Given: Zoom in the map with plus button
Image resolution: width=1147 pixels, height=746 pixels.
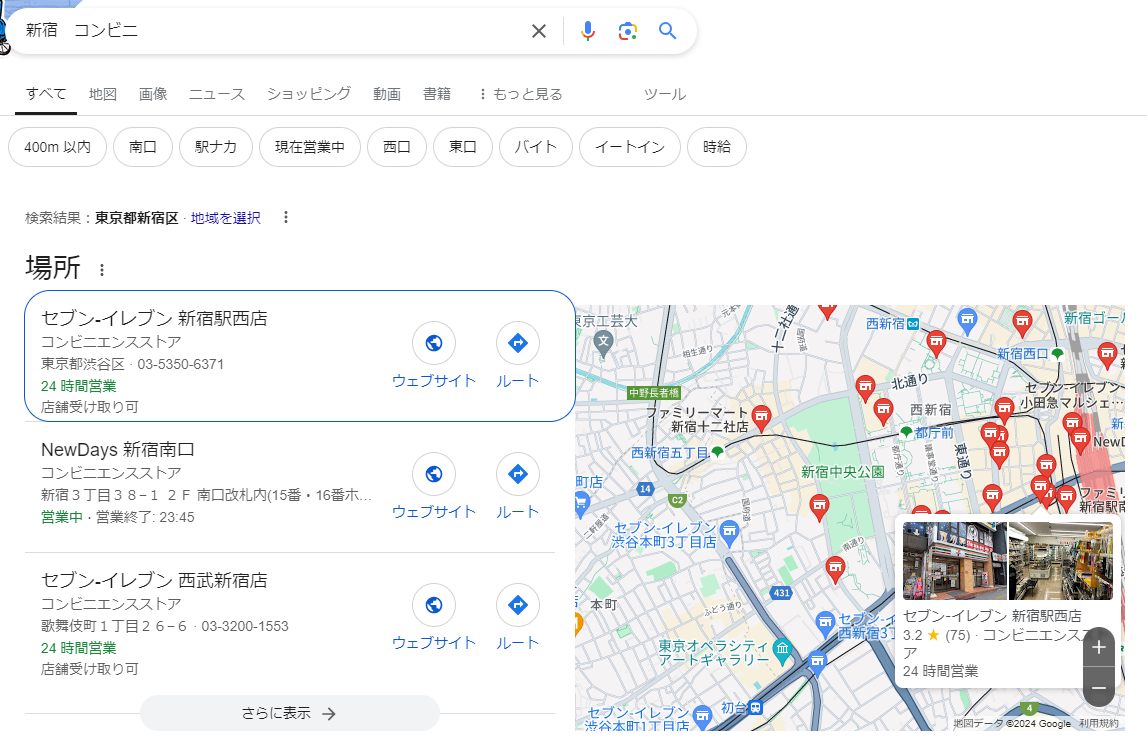Looking at the screenshot, I should [x=1099, y=647].
